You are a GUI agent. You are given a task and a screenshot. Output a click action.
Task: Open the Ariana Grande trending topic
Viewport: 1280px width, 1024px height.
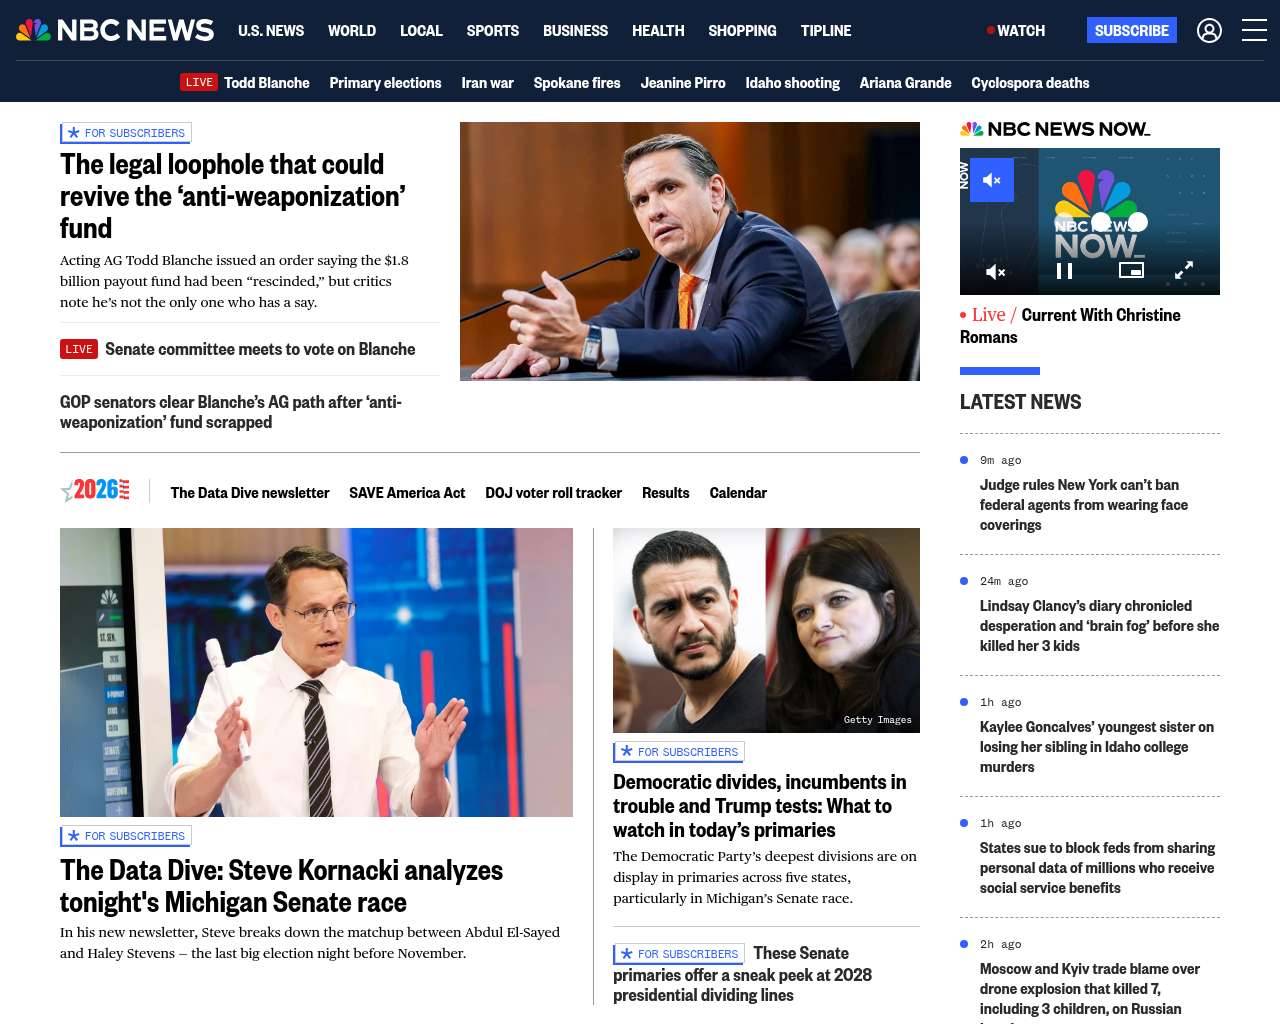[905, 83]
